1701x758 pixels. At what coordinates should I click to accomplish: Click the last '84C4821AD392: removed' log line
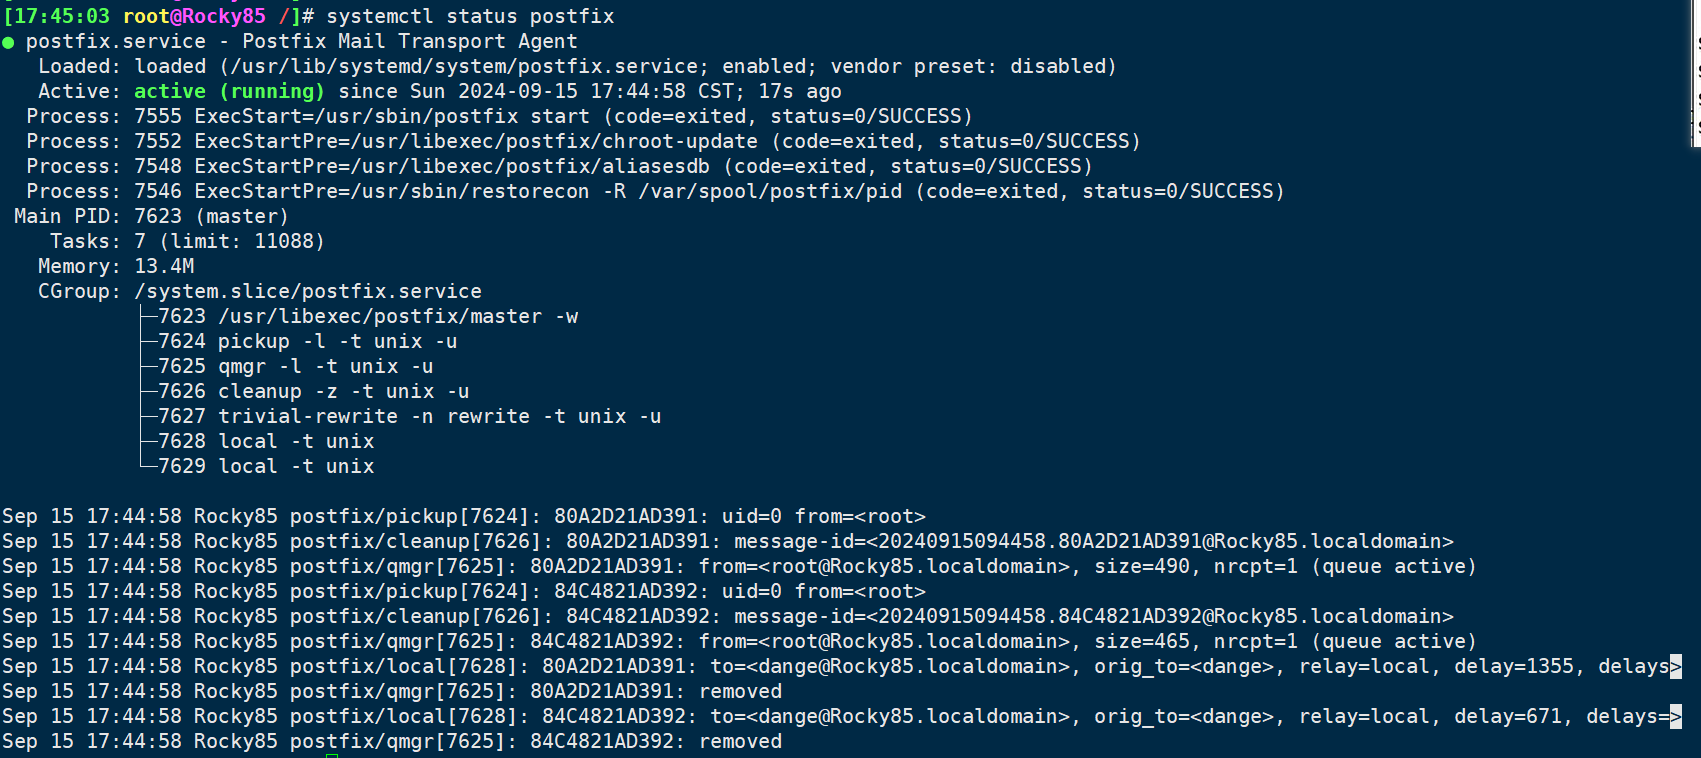[x=392, y=741]
